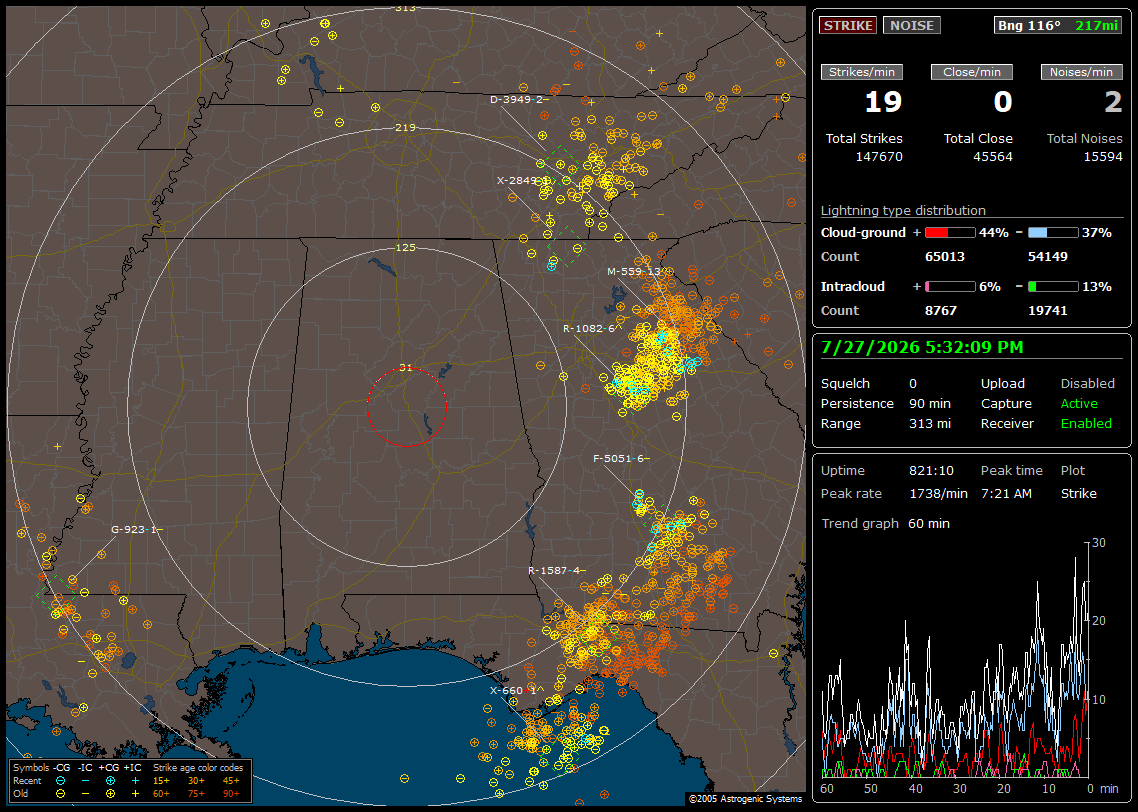Toggle the Noises/min counter button

[x=1081, y=72]
